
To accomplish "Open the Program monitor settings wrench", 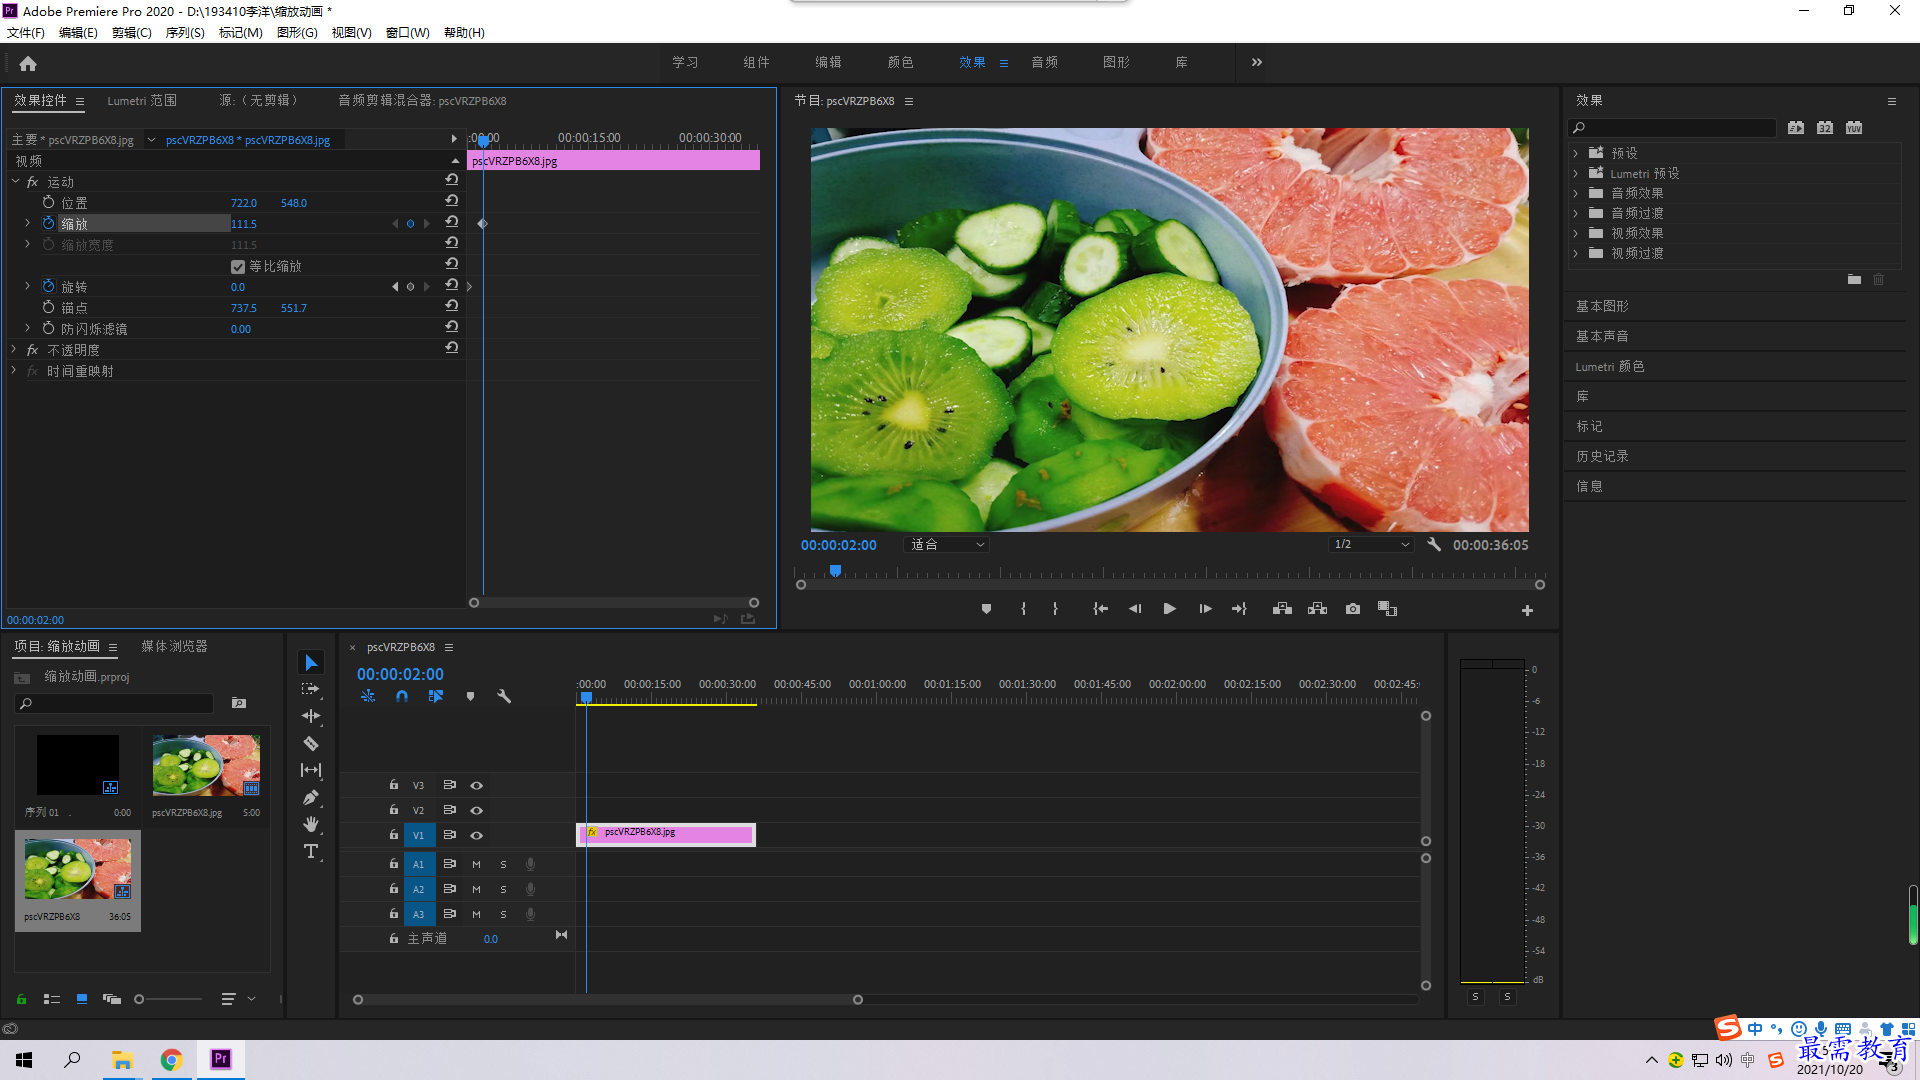I will (x=1434, y=545).
